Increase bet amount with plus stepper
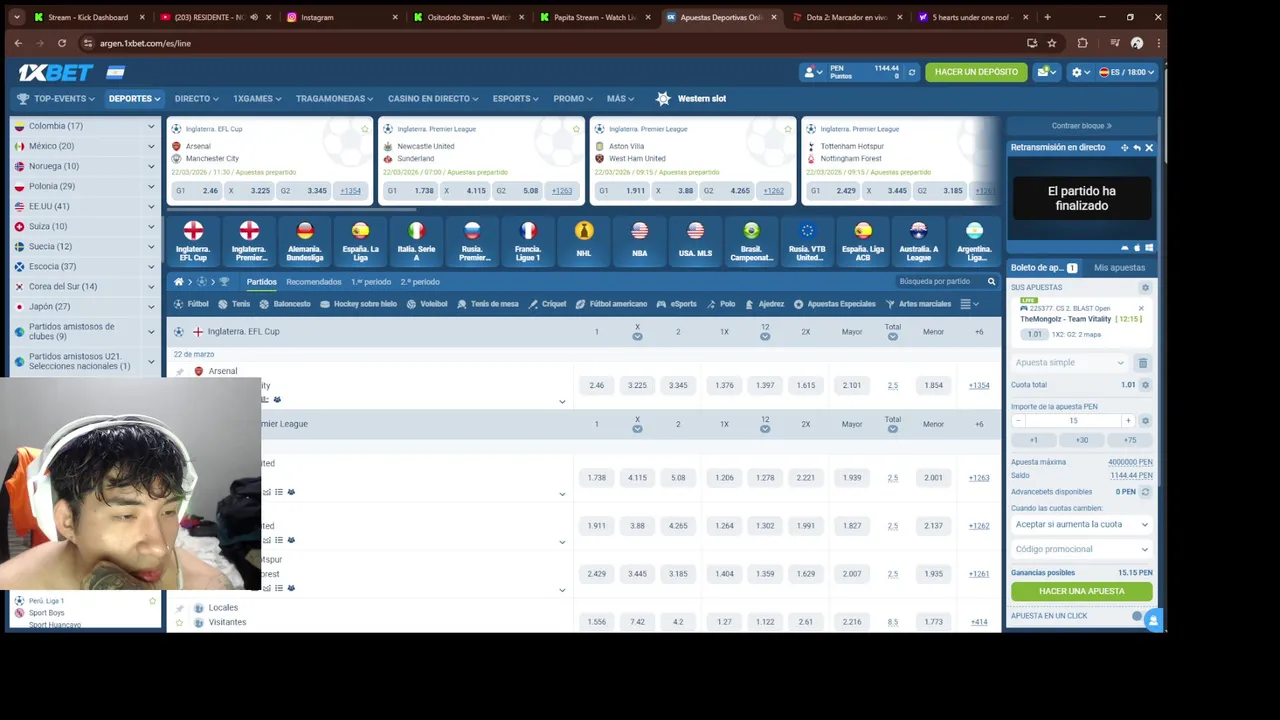1280x720 pixels. click(x=1127, y=421)
